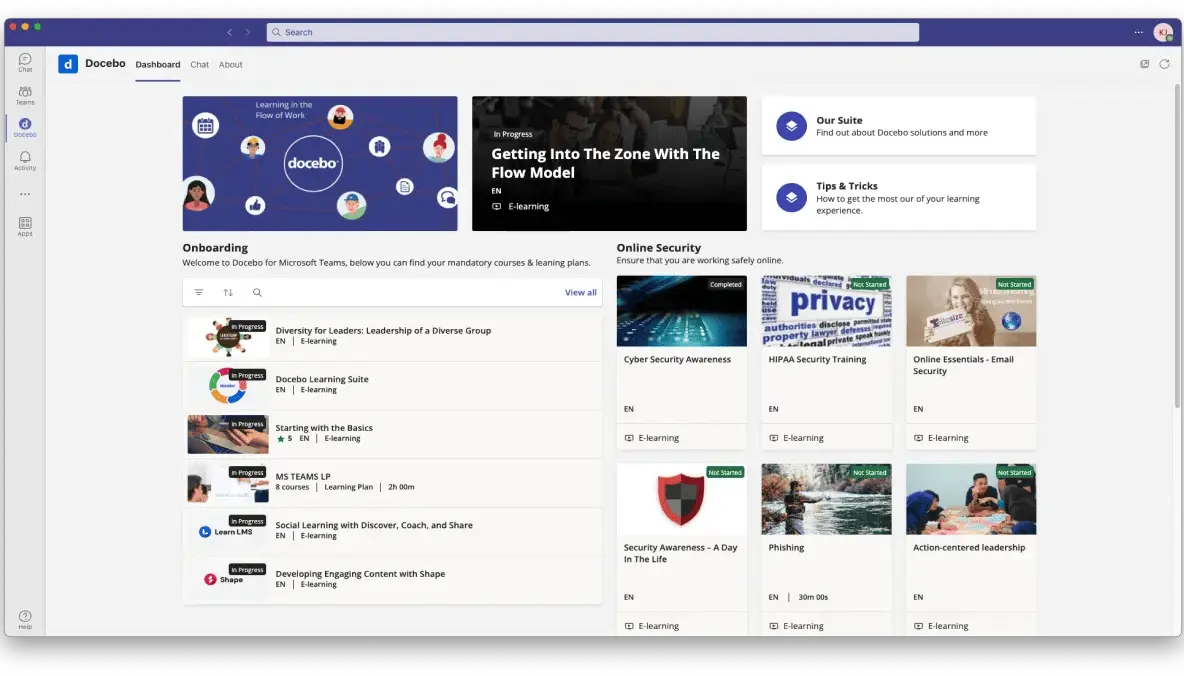Open Starting with the Basics course
Screen dimensions: 1184x676
tap(393, 434)
